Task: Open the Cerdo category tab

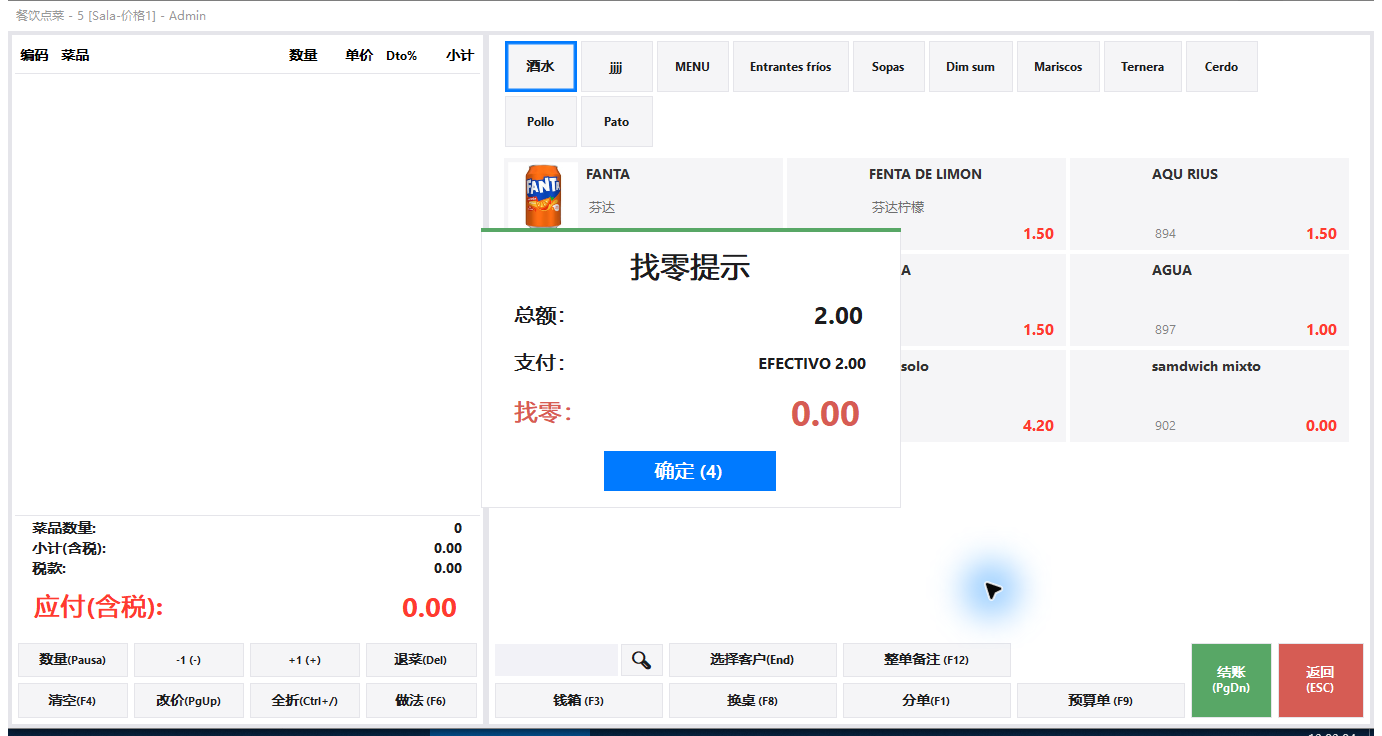Action: (x=1222, y=67)
